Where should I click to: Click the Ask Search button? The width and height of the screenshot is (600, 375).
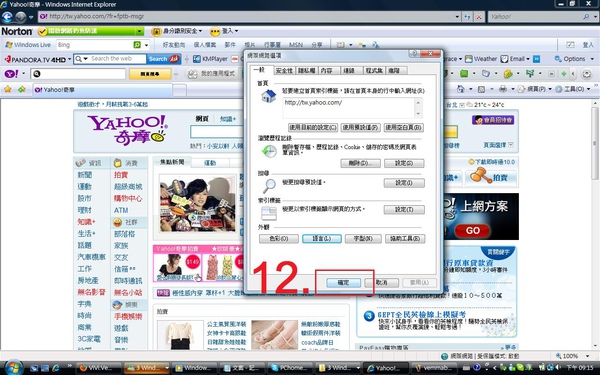tap(164, 59)
